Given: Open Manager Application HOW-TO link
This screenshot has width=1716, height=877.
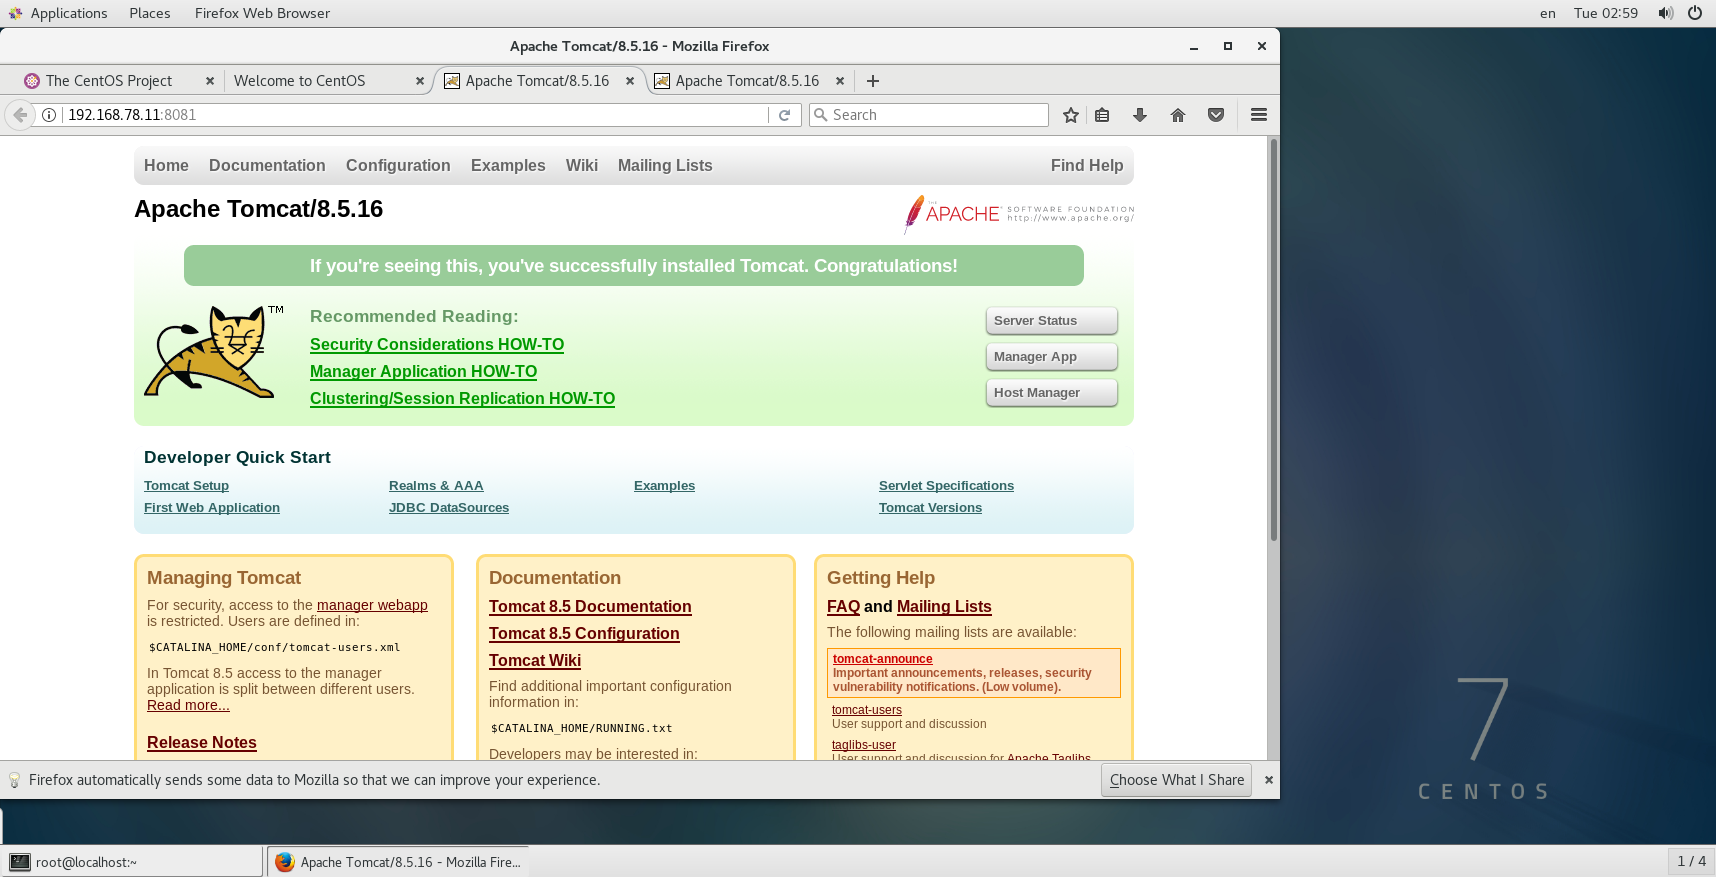Looking at the screenshot, I should coord(423,372).
